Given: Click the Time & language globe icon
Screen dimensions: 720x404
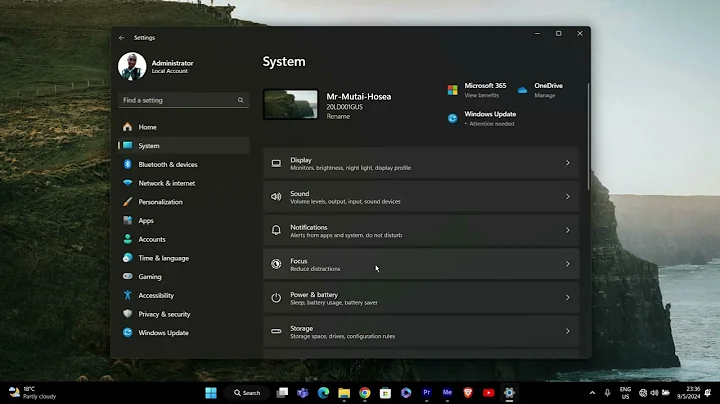Looking at the screenshot, I should pyautogui.click(x=128, y=258).
